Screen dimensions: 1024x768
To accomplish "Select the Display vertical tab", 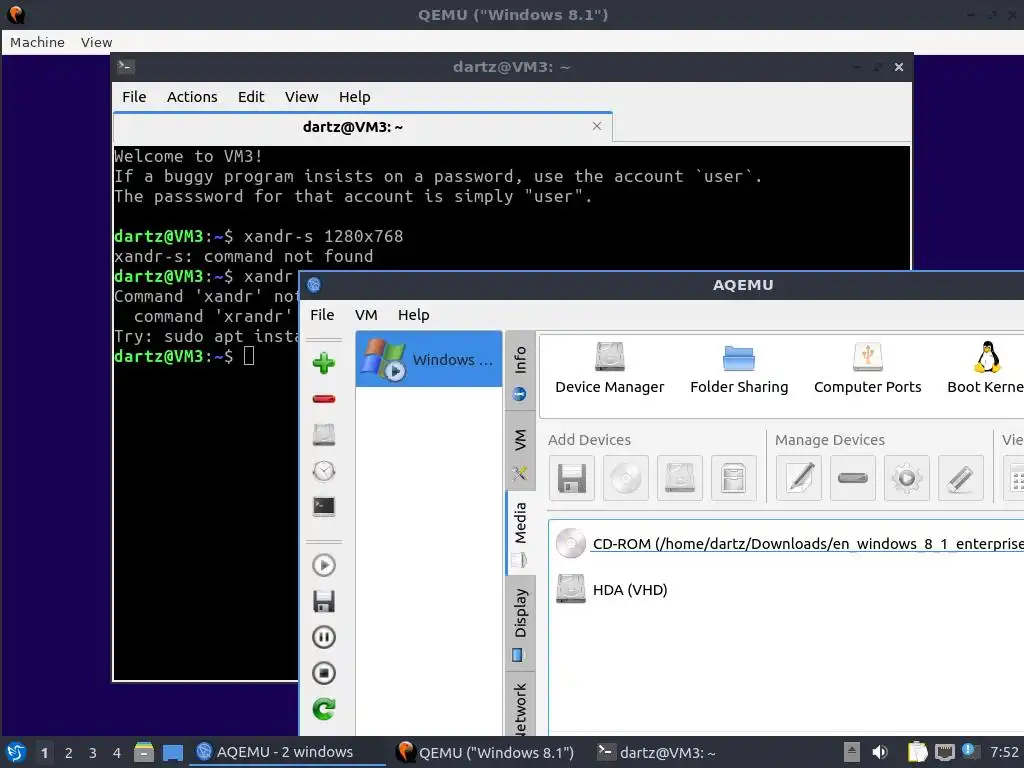I will pyautogui.click(x=520, y=624).
